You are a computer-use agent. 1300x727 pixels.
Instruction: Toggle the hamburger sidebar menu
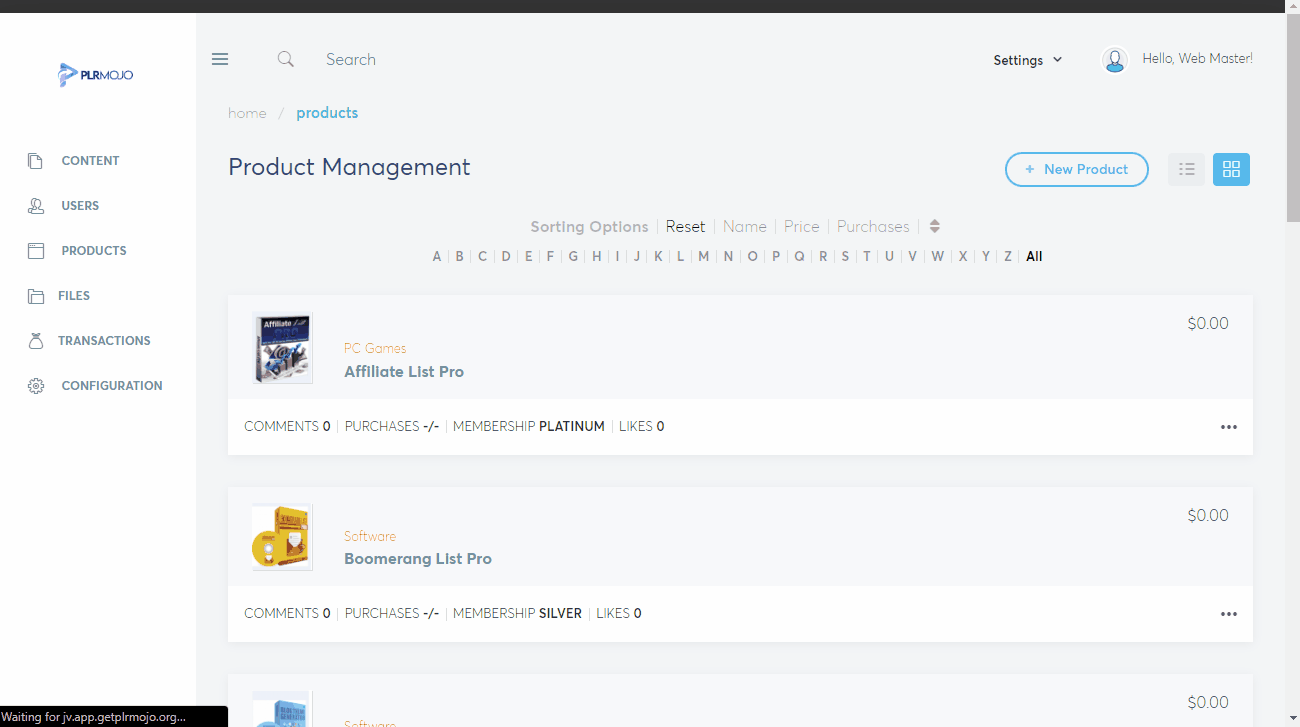(x=220, y=59)
